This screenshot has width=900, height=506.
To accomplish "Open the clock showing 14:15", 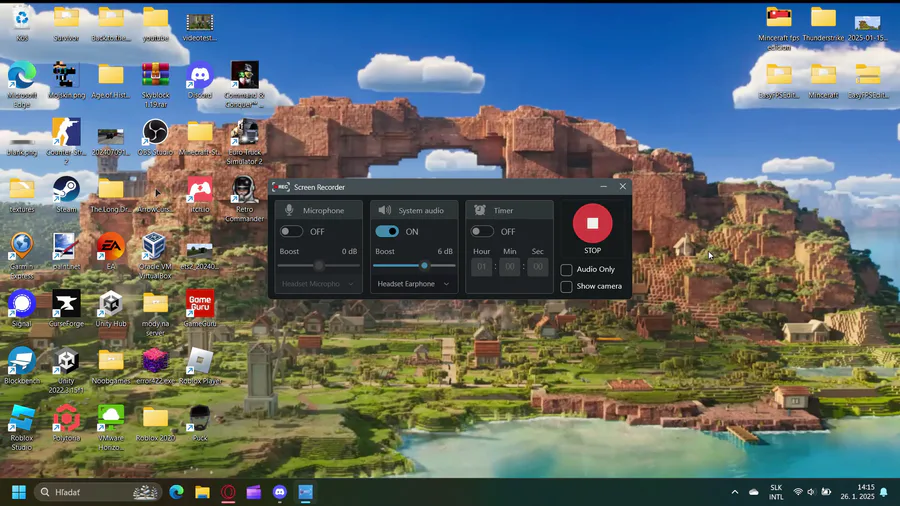I will (x=858, y=492).
